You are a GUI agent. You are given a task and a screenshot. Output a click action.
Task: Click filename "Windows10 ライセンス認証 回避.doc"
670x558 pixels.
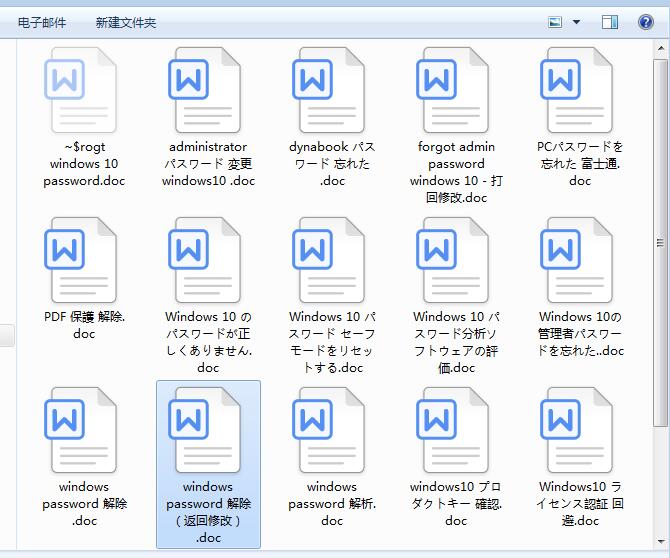(580, 503)
